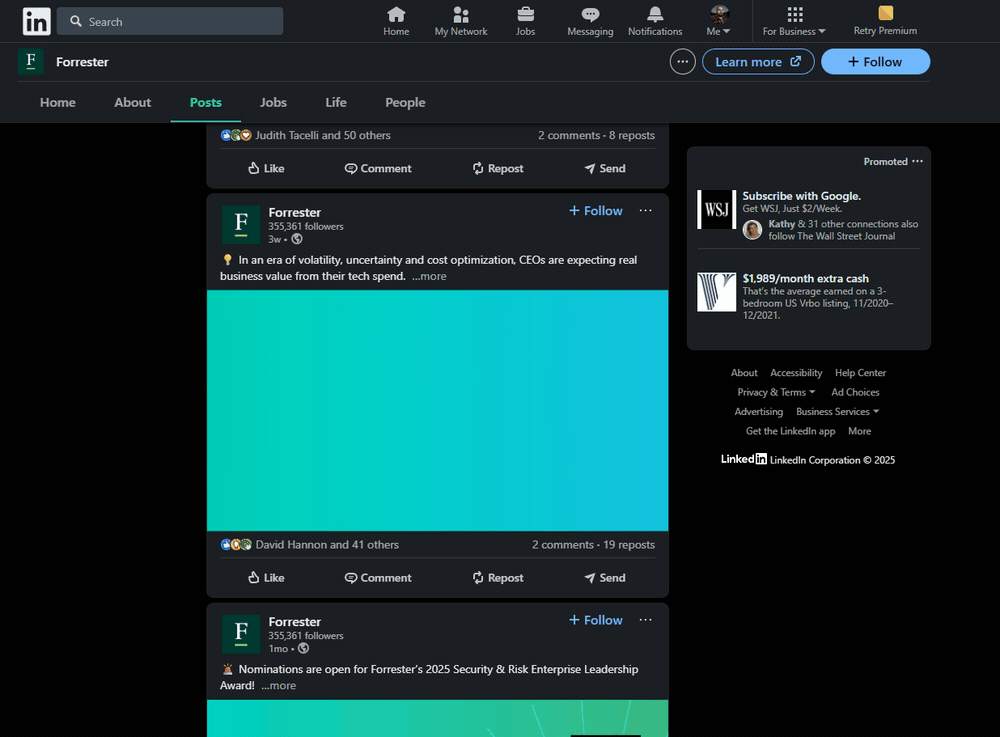Click the Vrbo ad logo
The width and height of the screenshot is (1000, 737).
point(716,292)
